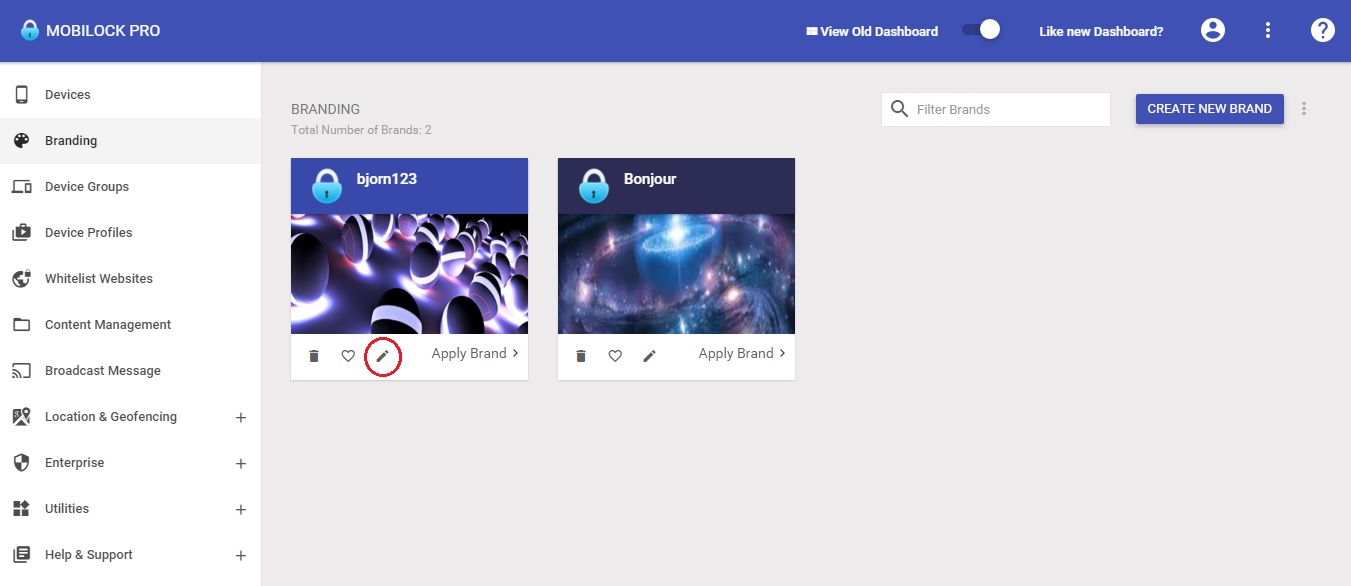Click the Devices phone icon in sidebar

click(21, 95)
